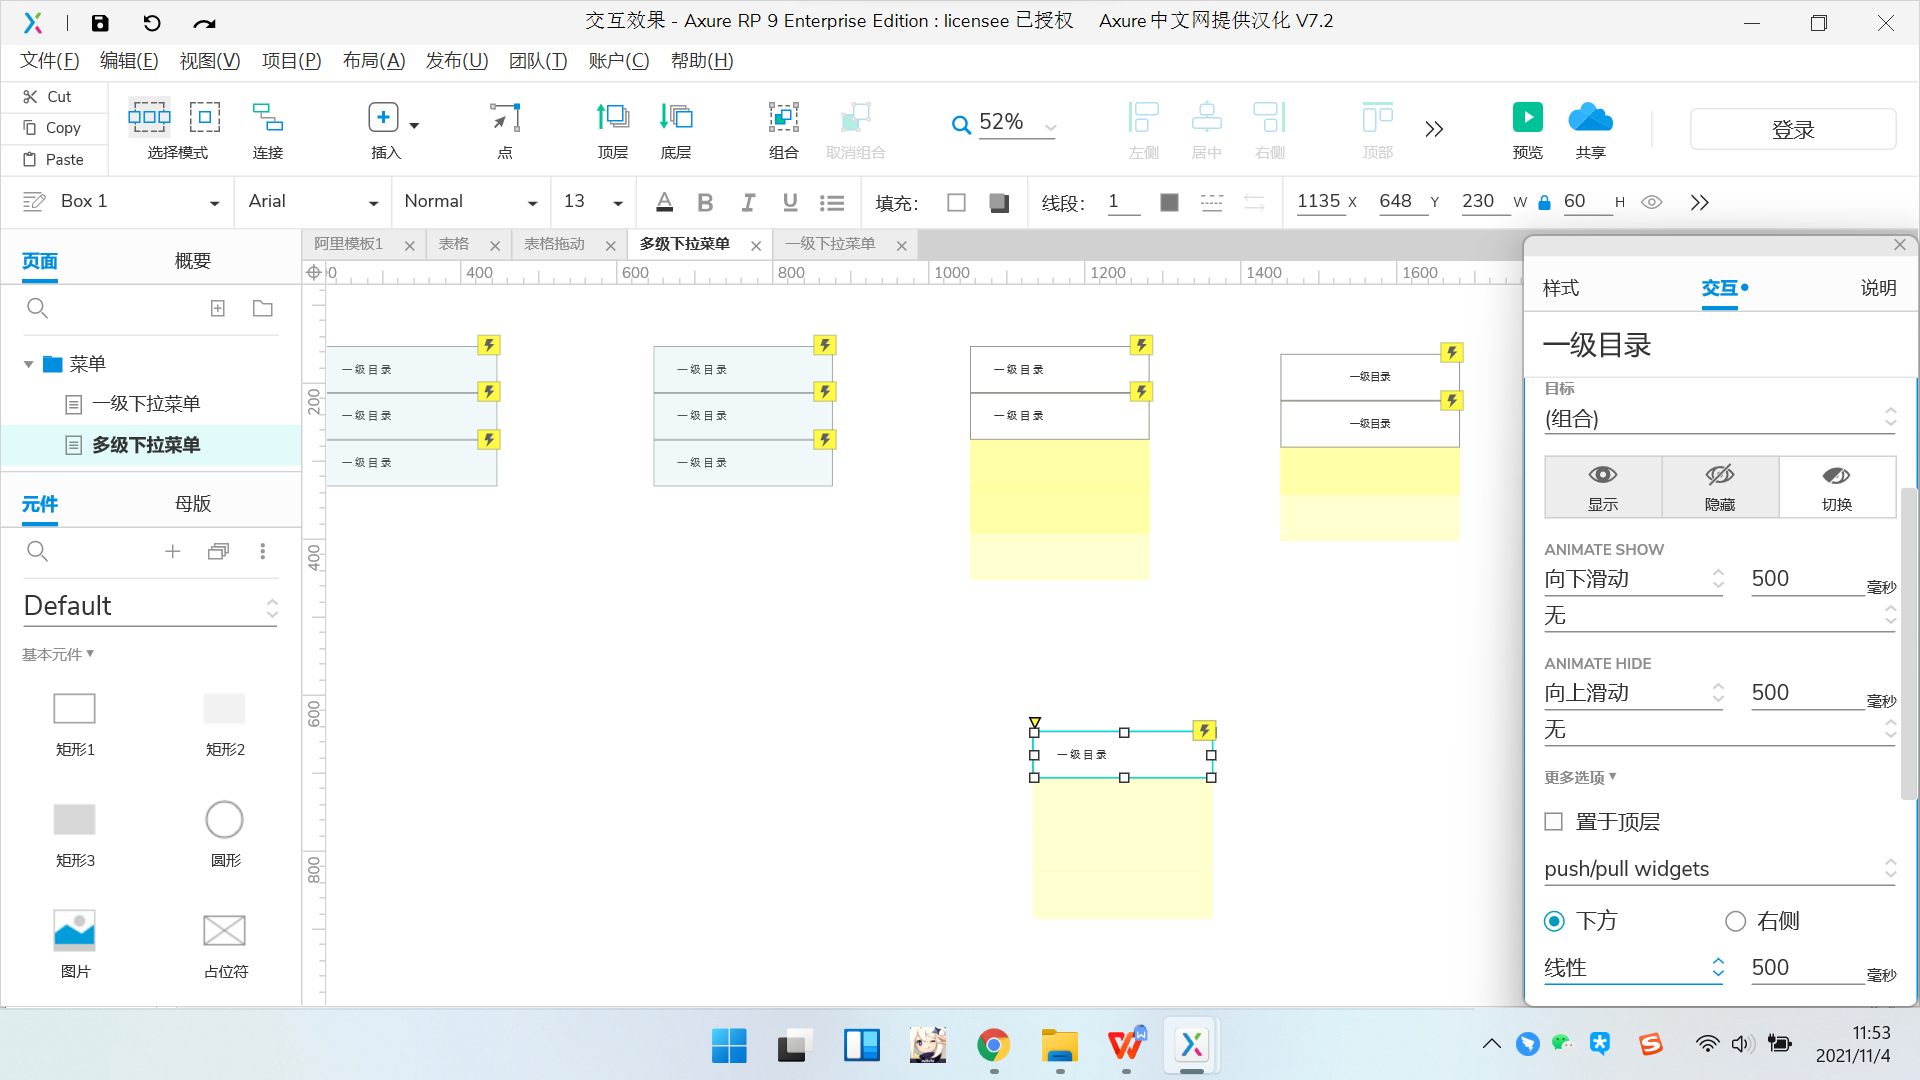Click the 隐藏 hide action button
1920x1080 pixels.
tap(1720, 487)
